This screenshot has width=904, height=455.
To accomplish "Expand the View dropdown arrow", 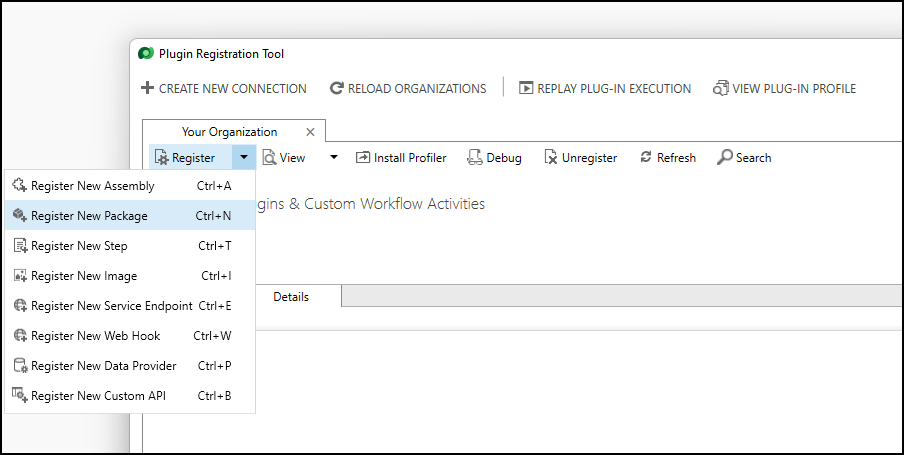I will coord(334,158).
